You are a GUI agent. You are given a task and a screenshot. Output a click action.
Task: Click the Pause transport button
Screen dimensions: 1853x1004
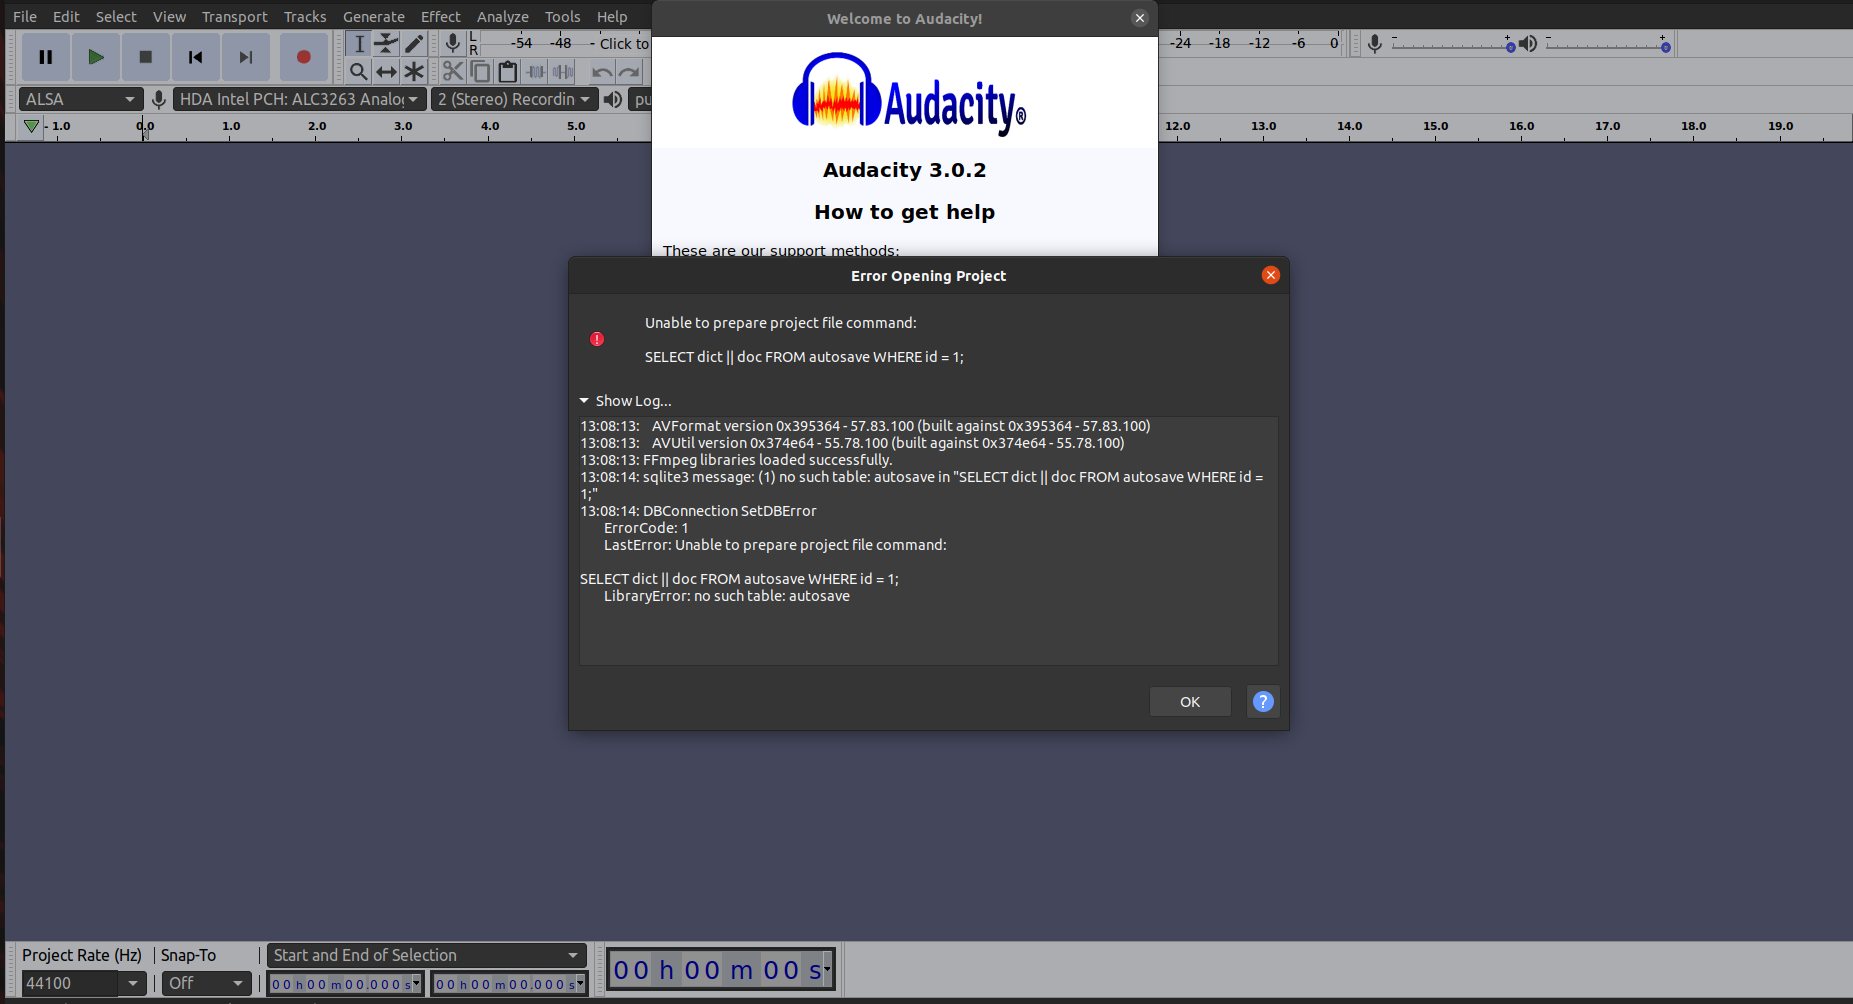point(46,57)
